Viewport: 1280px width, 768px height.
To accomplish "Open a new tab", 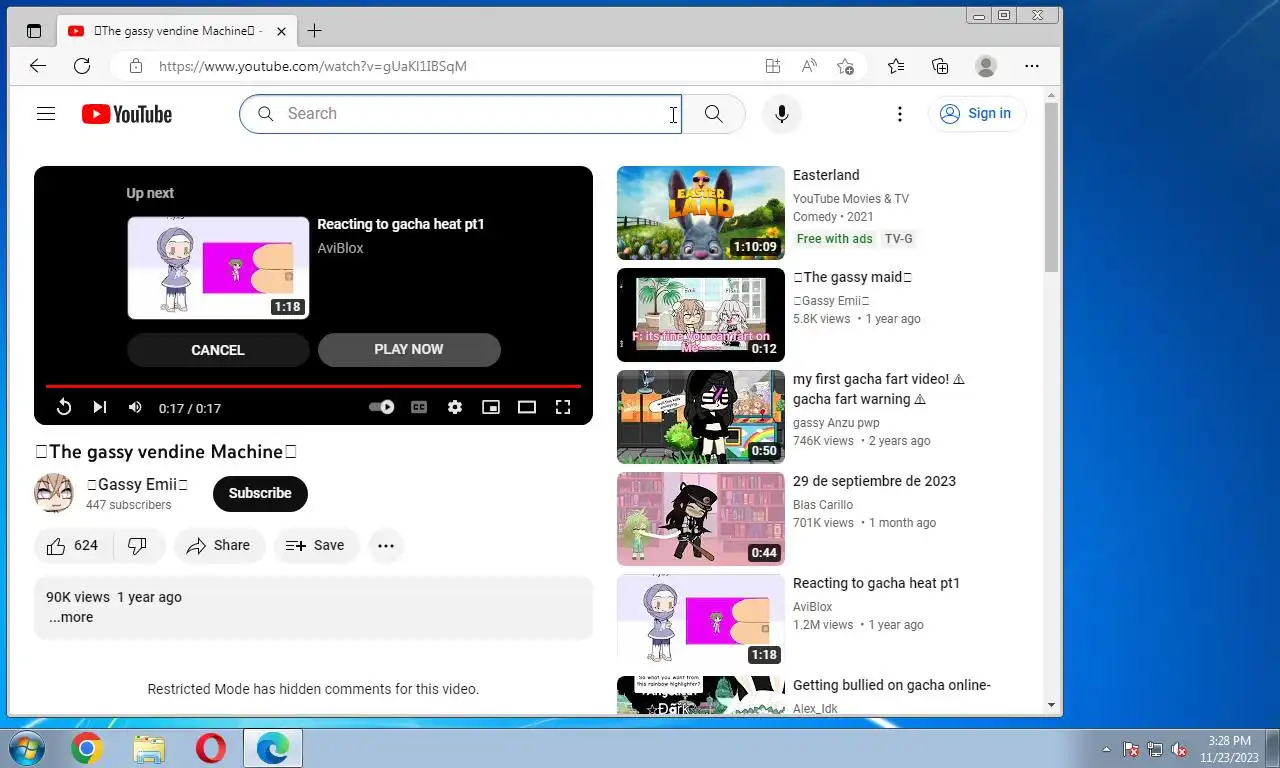I will [x=314, y=31].
